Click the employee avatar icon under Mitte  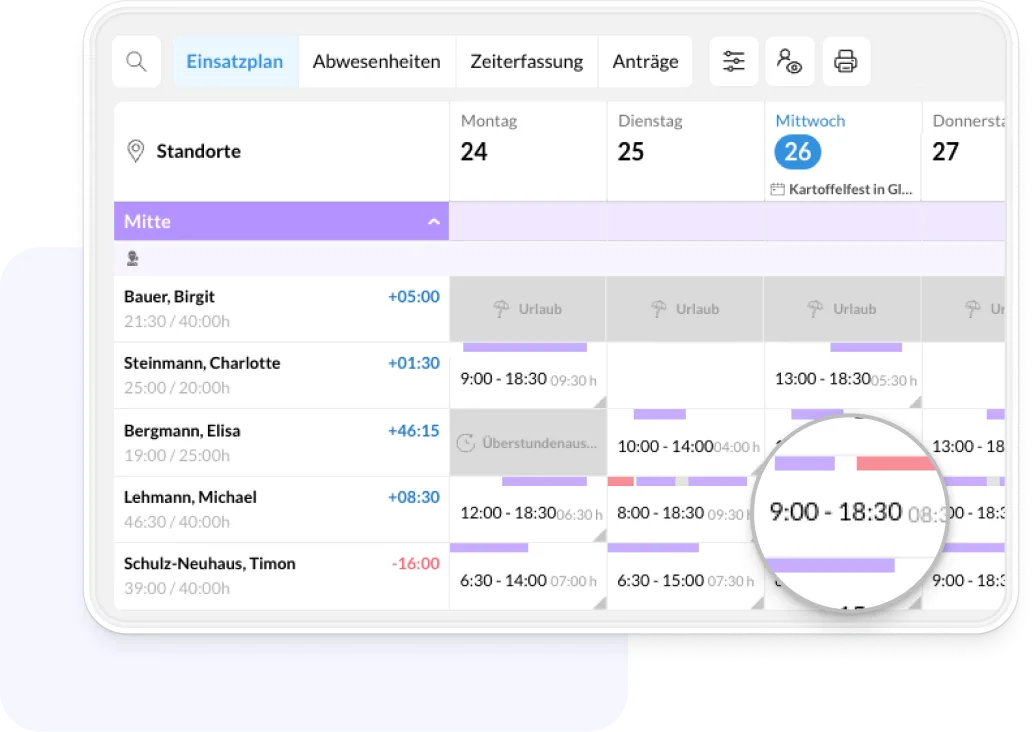coord(133,258)
